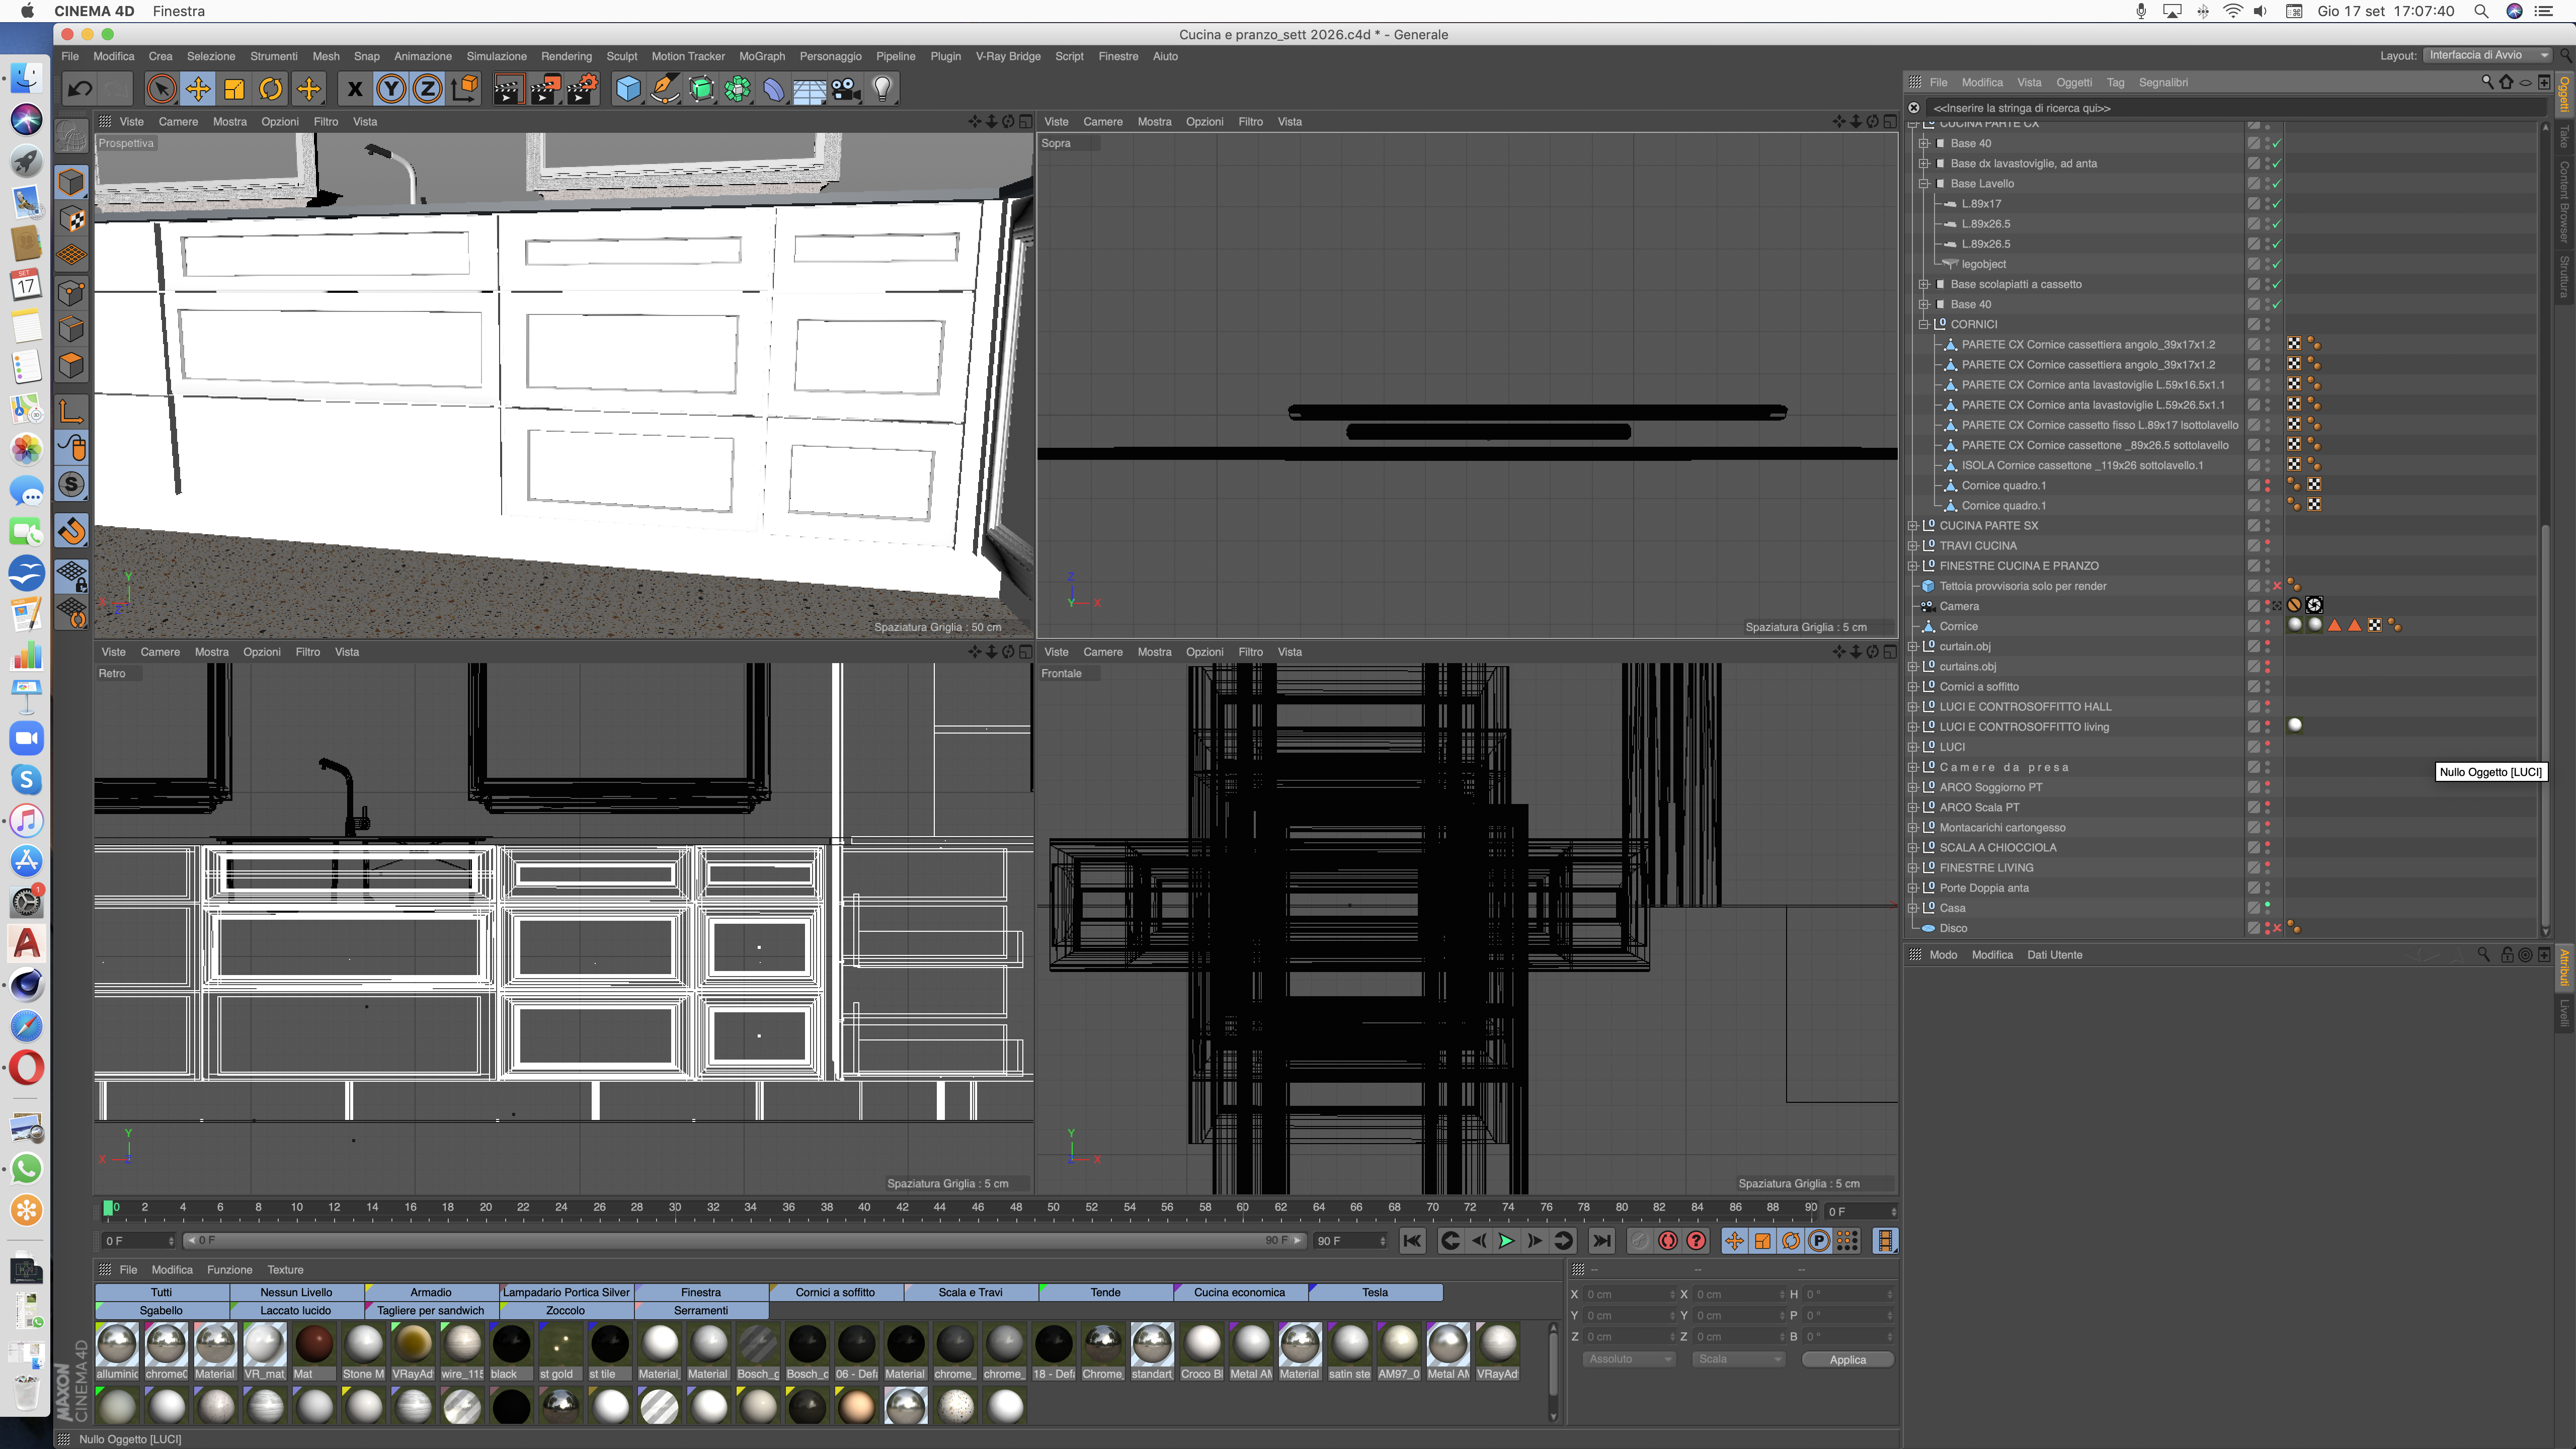Screen dimensions: 2576x1449
Task: Click the Undo arrow icon
Action: [x=79, y=89]
